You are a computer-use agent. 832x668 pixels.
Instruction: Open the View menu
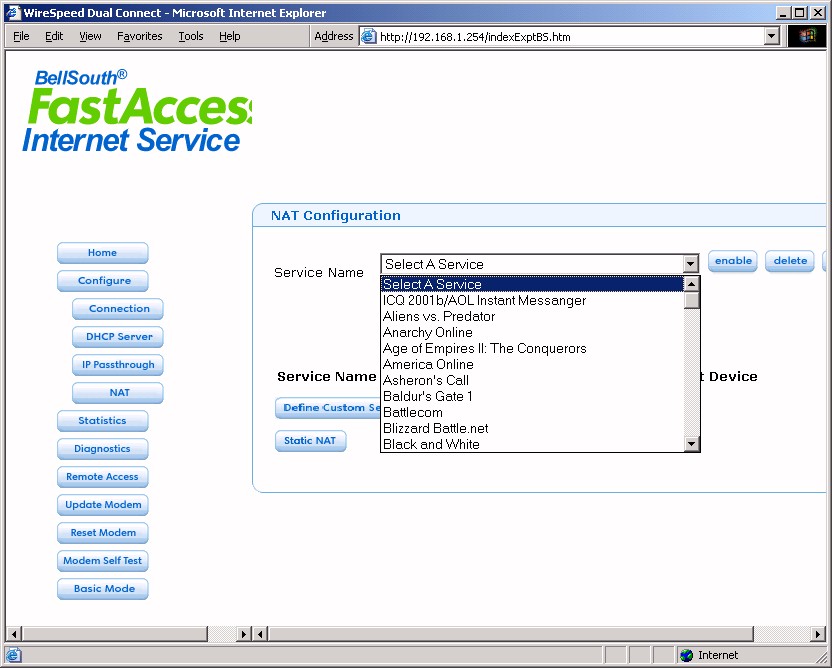[90, 36]
